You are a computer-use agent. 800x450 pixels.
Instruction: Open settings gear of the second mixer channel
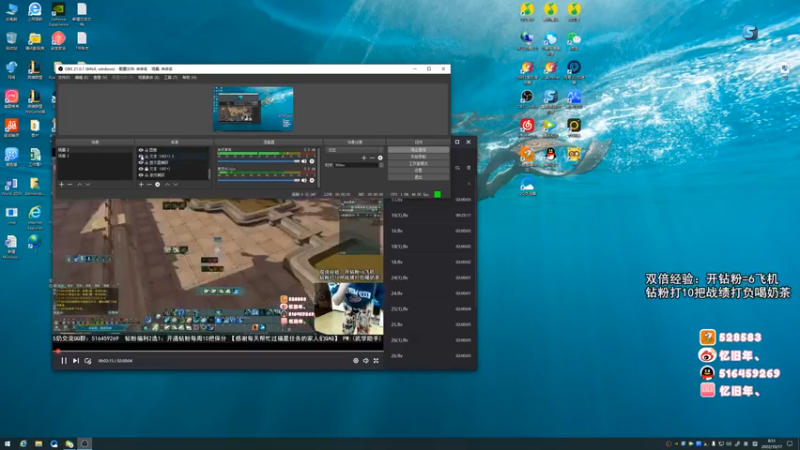pyautogui.click(x=312, y=180)
